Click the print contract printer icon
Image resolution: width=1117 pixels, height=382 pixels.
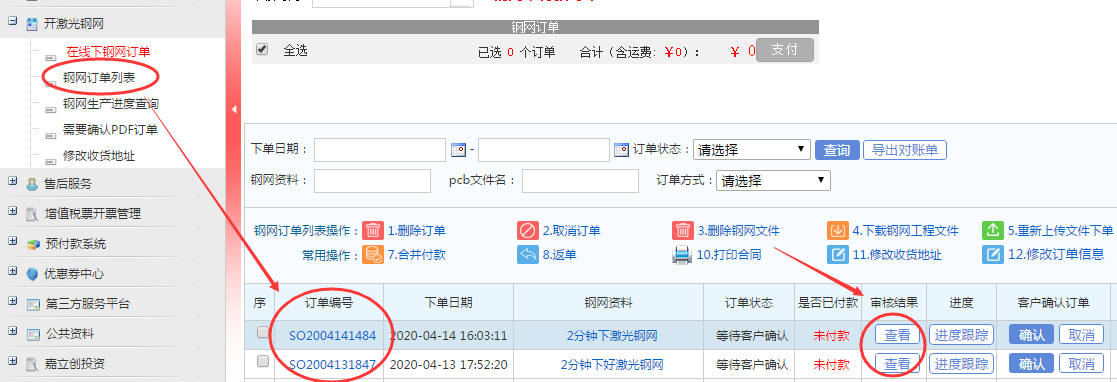point(683,254)
